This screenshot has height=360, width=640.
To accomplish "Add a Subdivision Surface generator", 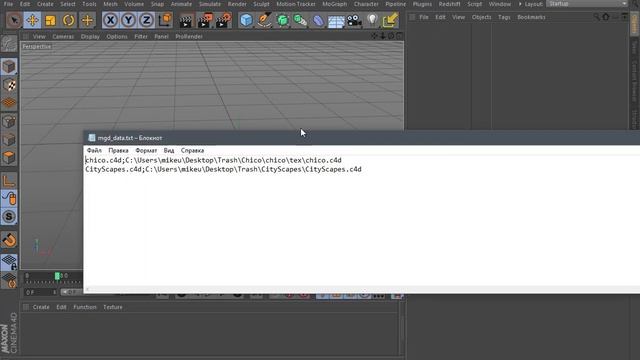I will tap(282, 20).
